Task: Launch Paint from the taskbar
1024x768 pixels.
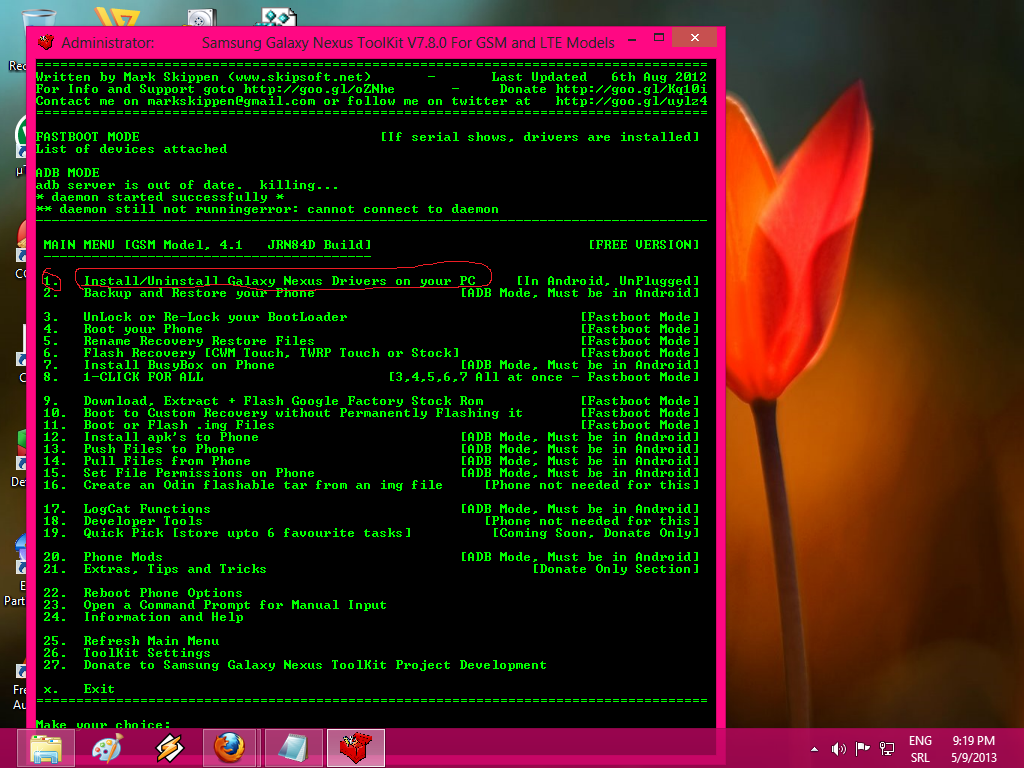Action: (x=107, y=748)
